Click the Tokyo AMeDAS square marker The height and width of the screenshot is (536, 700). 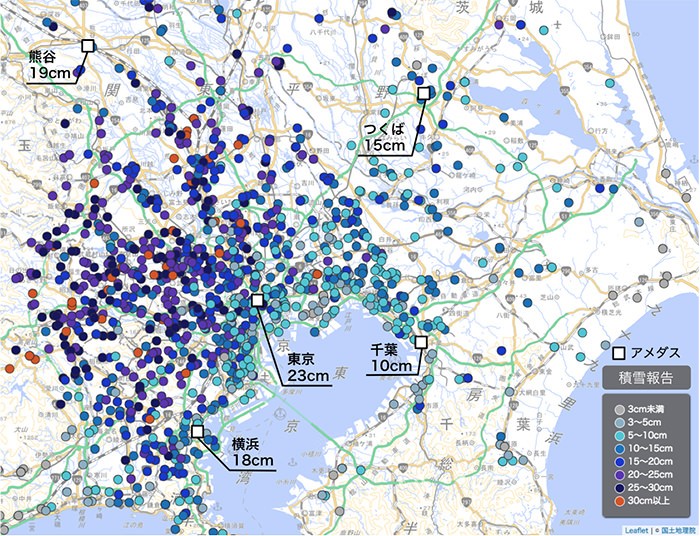tap(257, 300)
